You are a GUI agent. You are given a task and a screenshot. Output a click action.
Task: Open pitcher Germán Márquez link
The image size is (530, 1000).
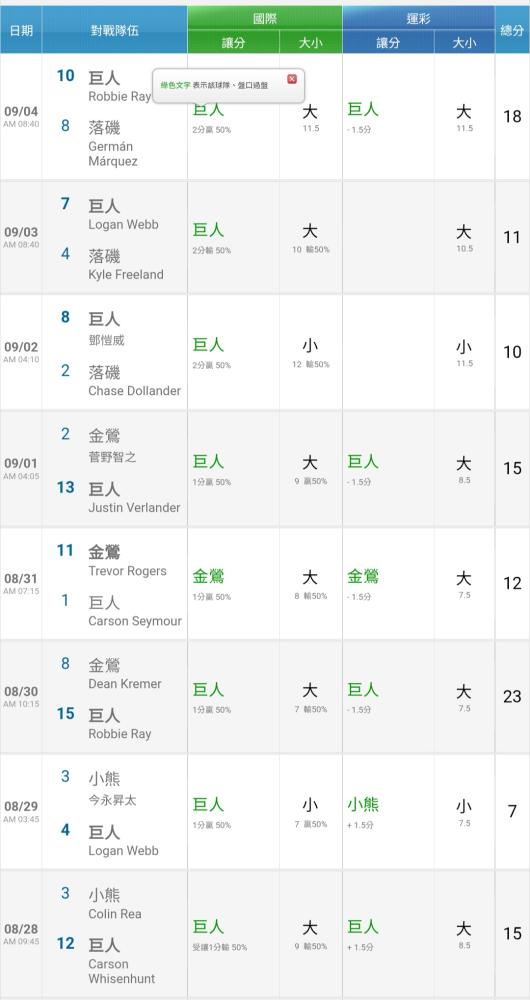[113, 154]
